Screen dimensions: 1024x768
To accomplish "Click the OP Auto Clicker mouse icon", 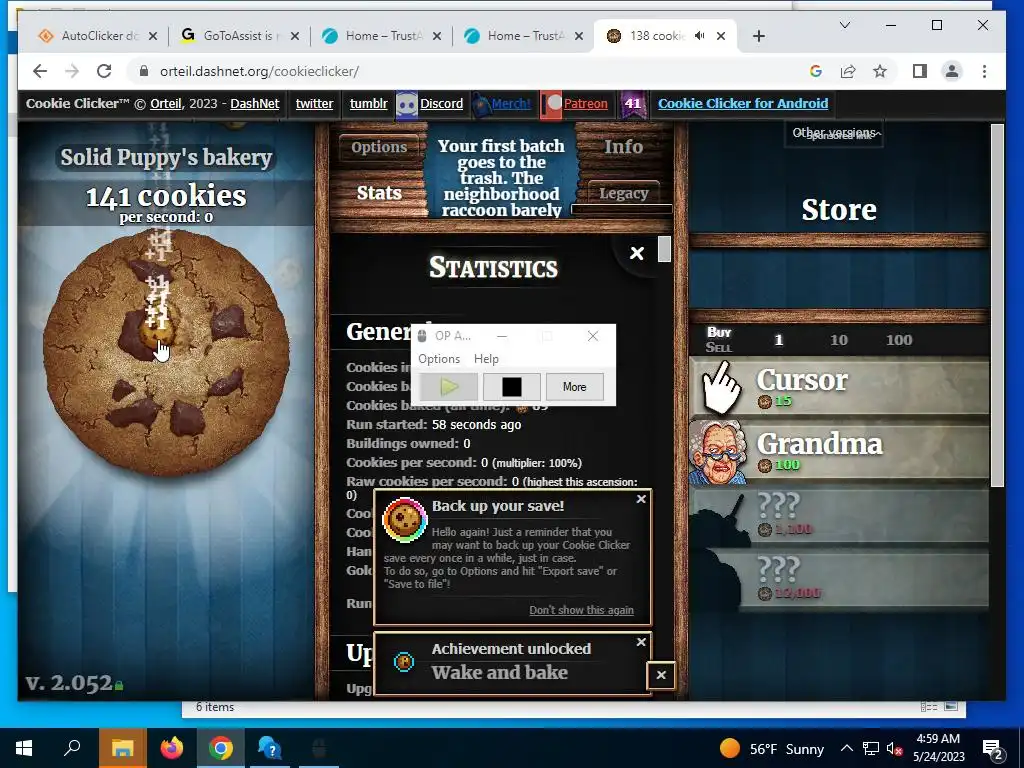I will tap(422, 336).
